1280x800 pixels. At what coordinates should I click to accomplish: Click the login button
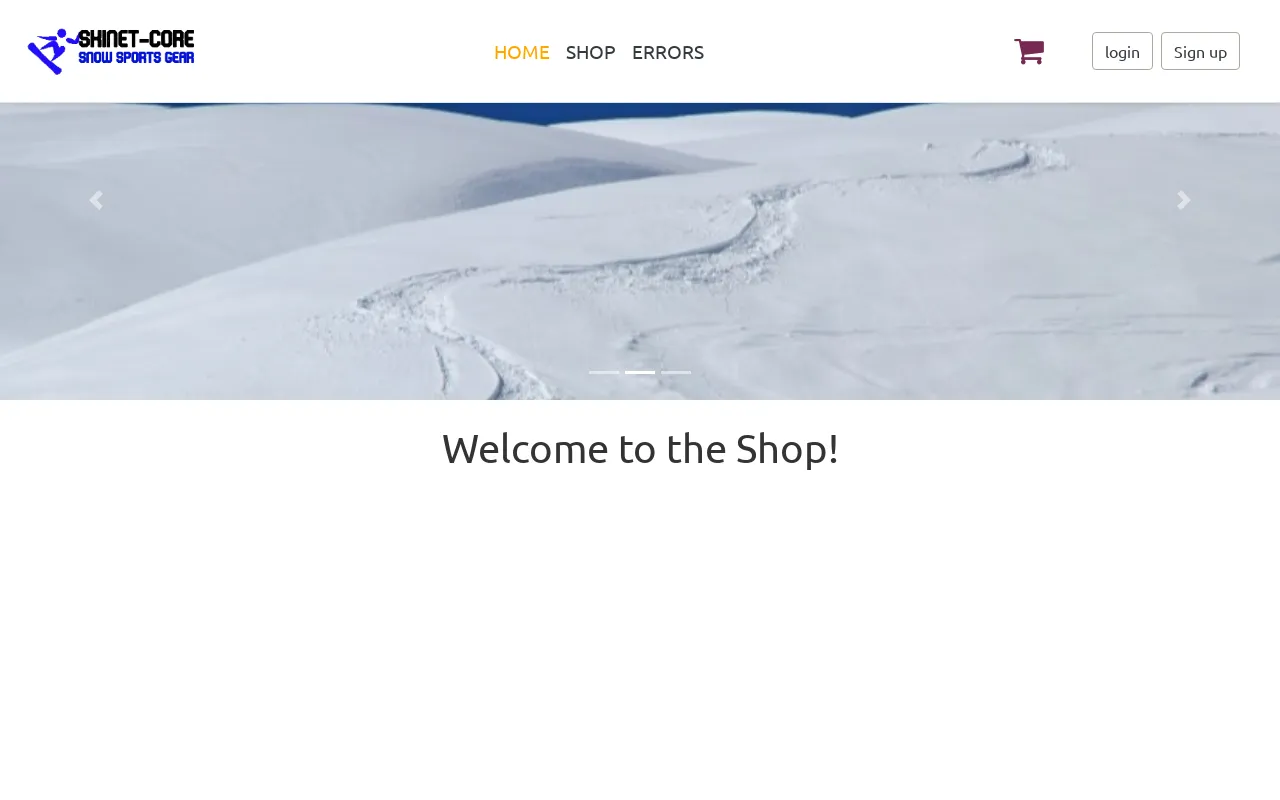pos(1122,51)
